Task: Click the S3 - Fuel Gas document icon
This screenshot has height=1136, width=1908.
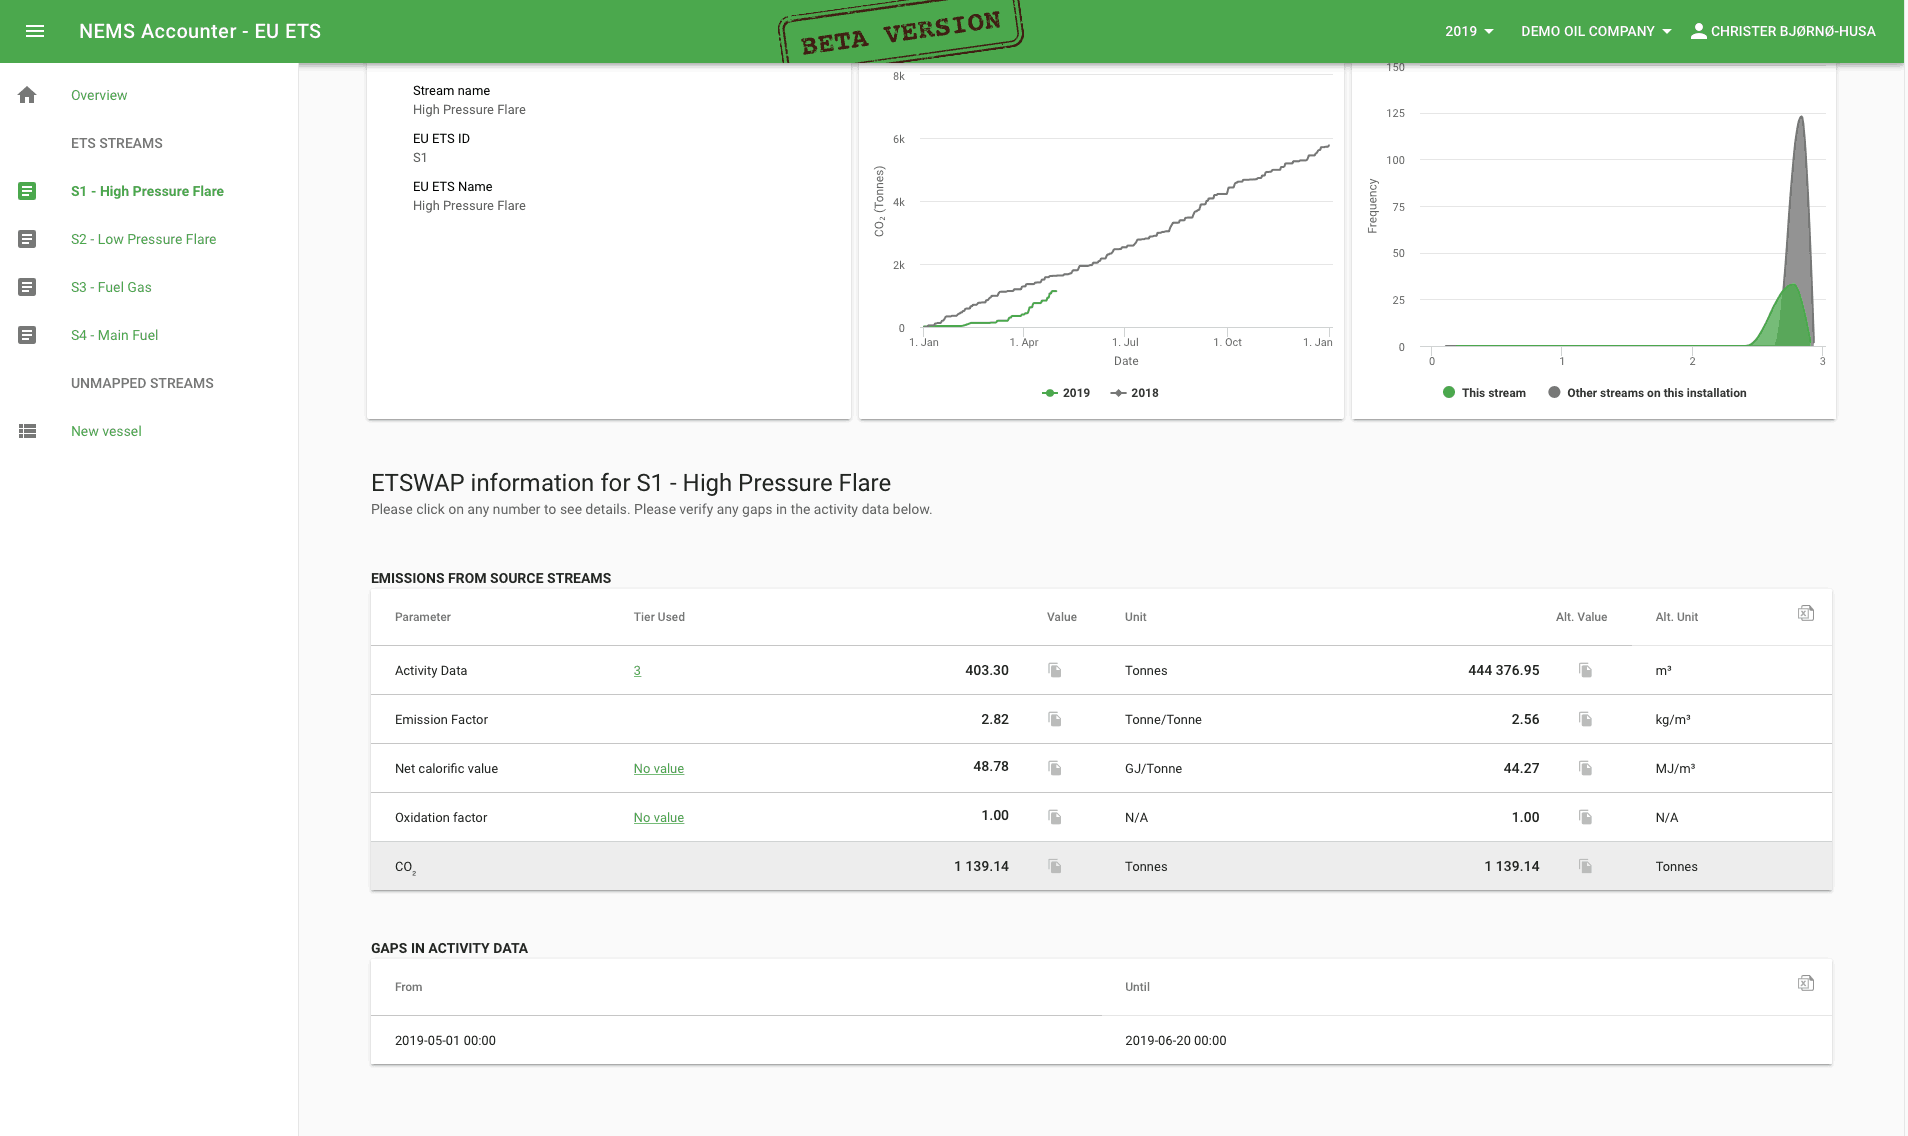Action: click(27, 287)
